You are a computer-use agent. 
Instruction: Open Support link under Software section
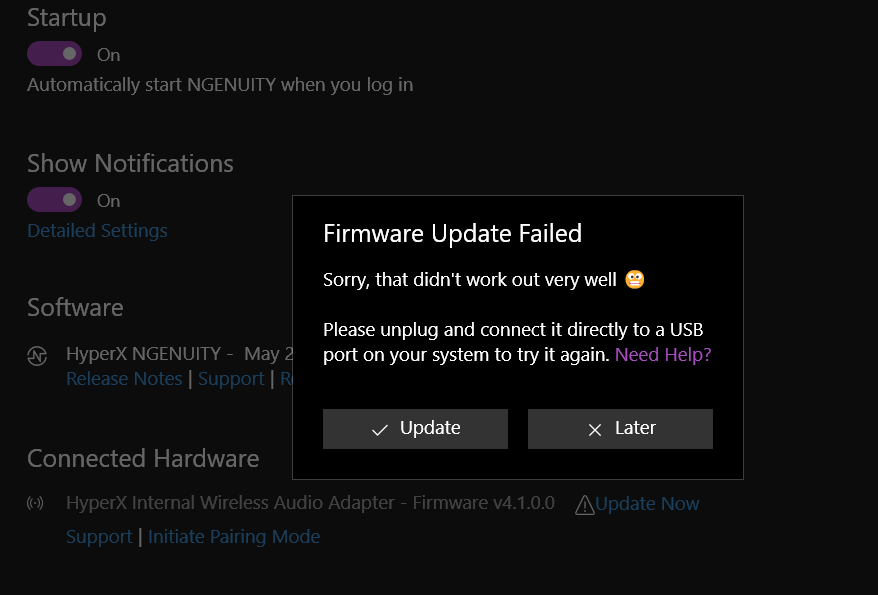click(231, 379)
